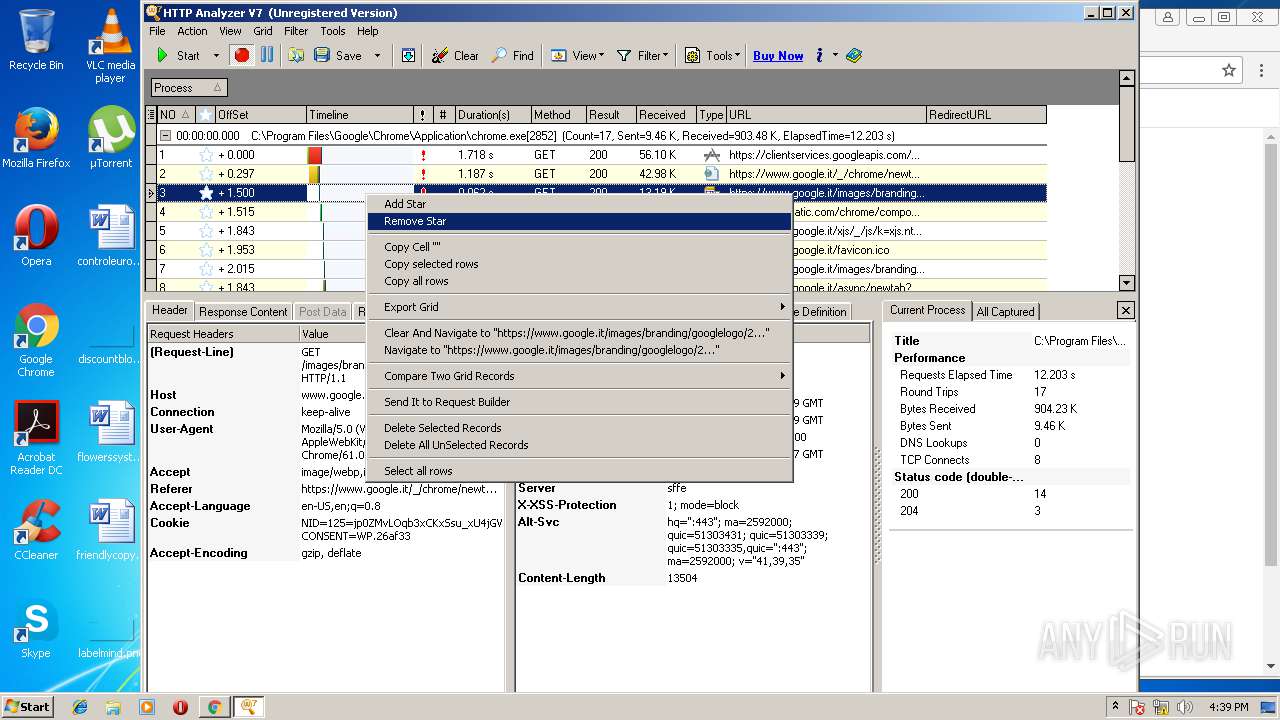Click the grid scrollbar down arrow
1280x720 pixels.
pos(1127,283)
